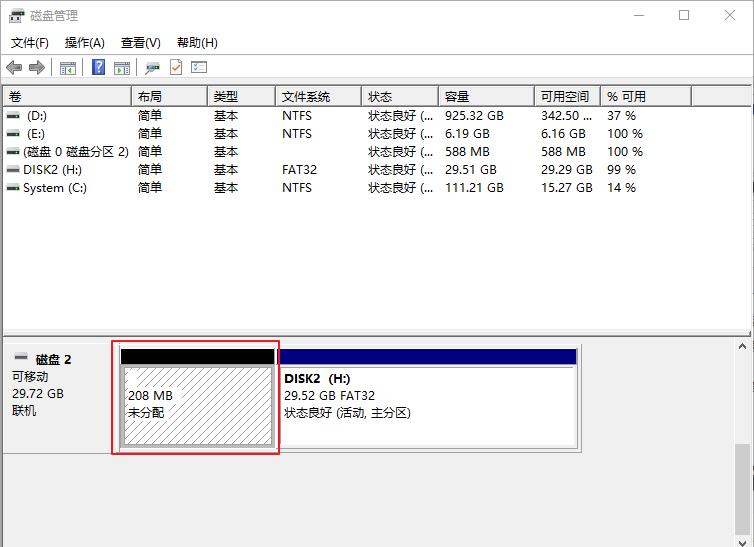Select the DISK2 (H:) 29.52 GB partition block
The width and height of the screenshot is (754, 547).
coord(427,398)
